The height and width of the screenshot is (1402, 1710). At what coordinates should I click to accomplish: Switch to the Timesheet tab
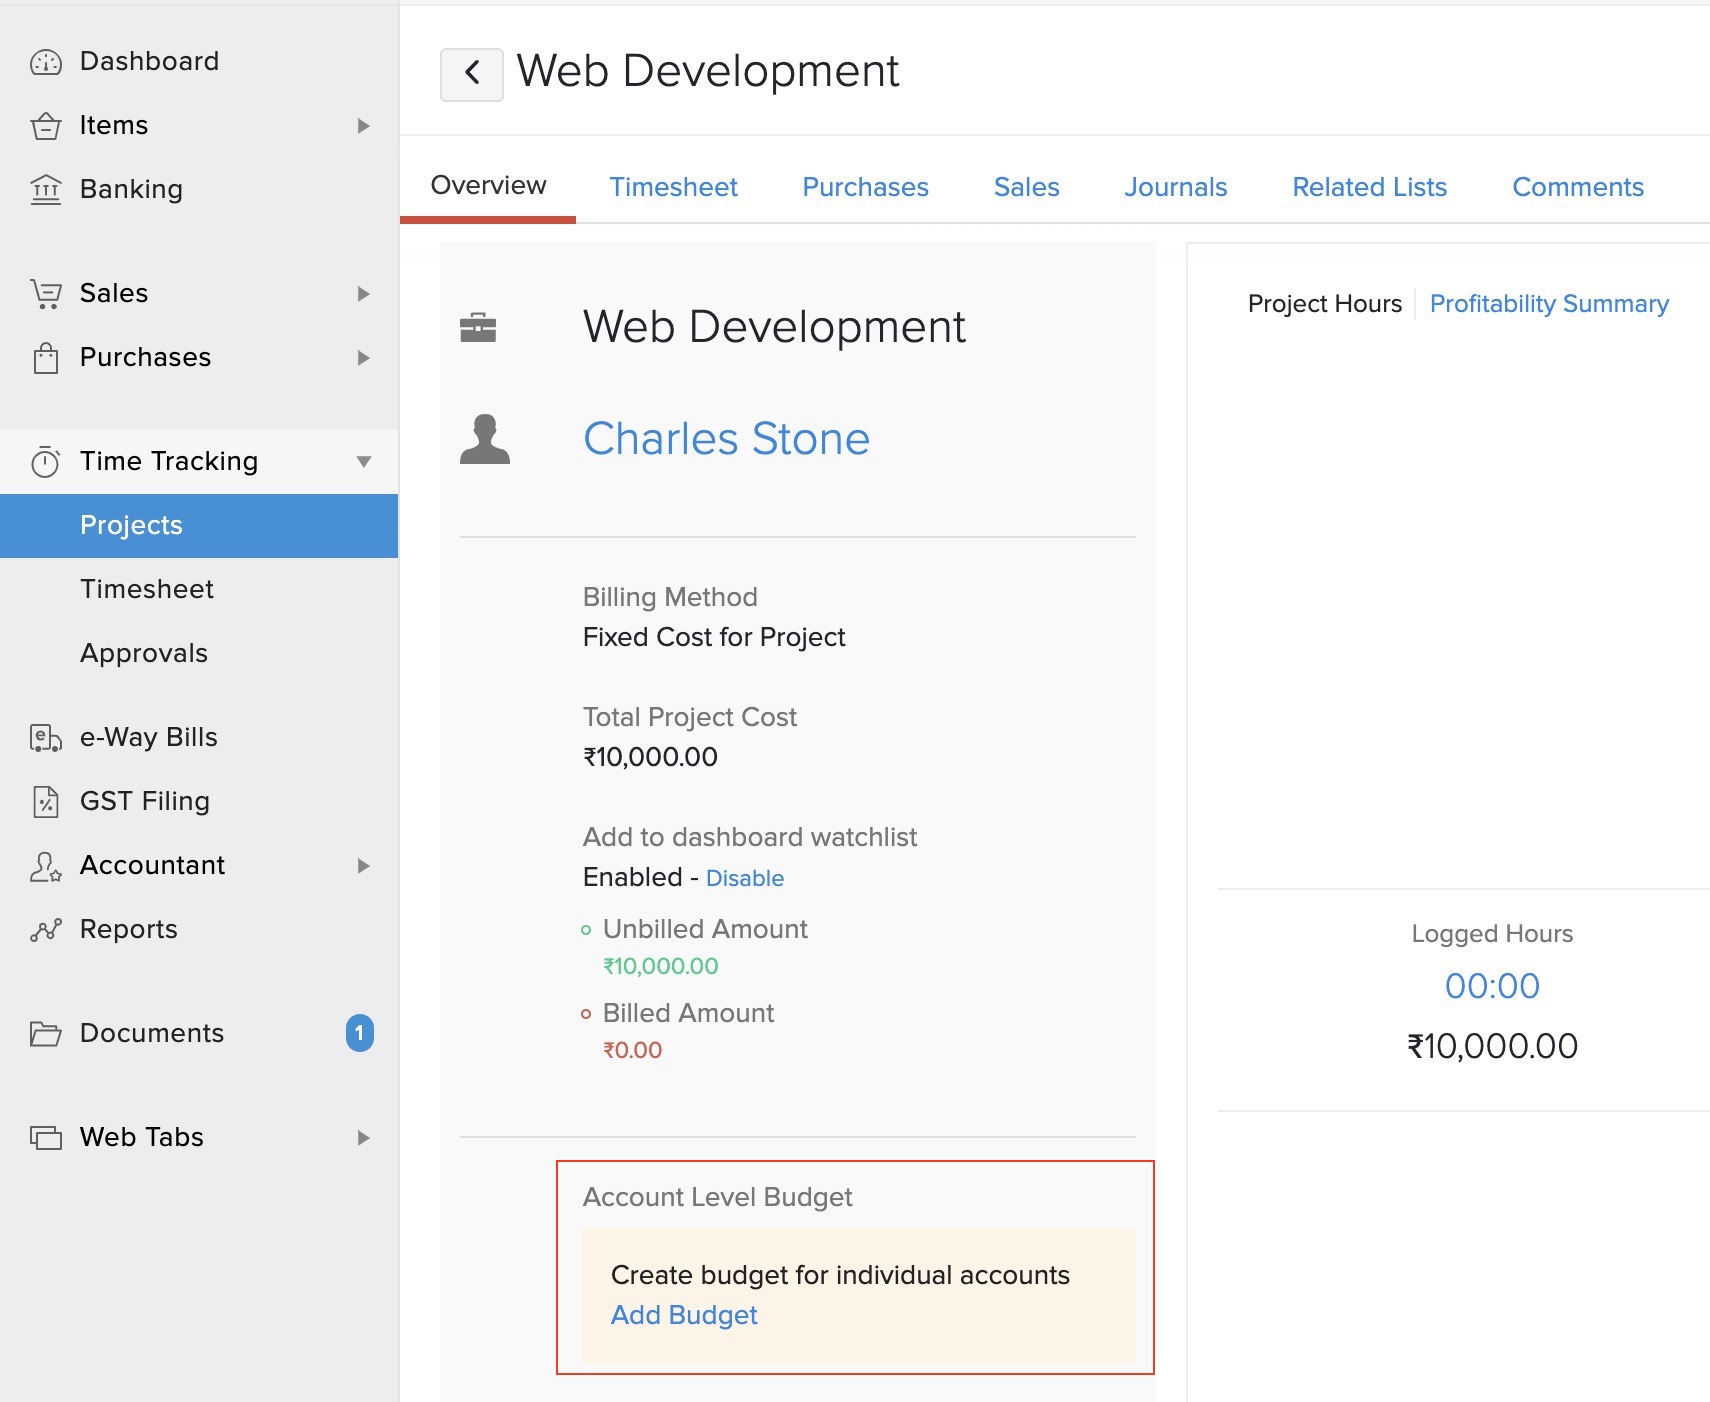pos(673,187)
